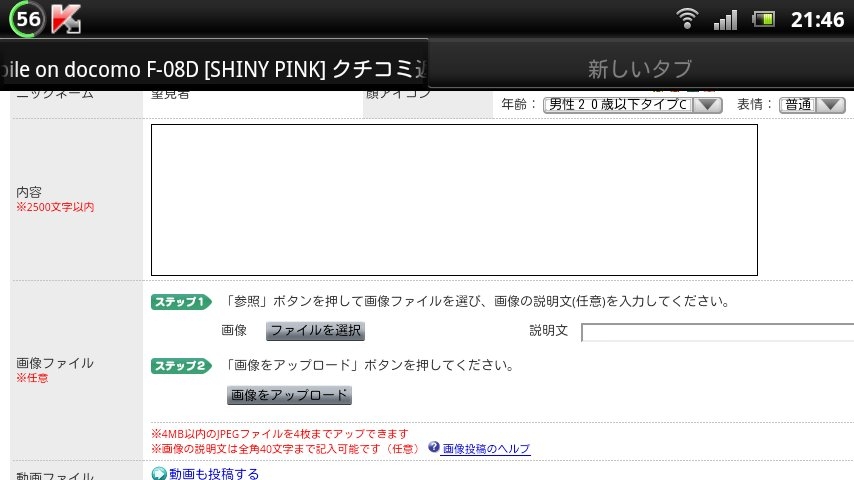Tap the Kaspersky notification icon

[66, 19]
